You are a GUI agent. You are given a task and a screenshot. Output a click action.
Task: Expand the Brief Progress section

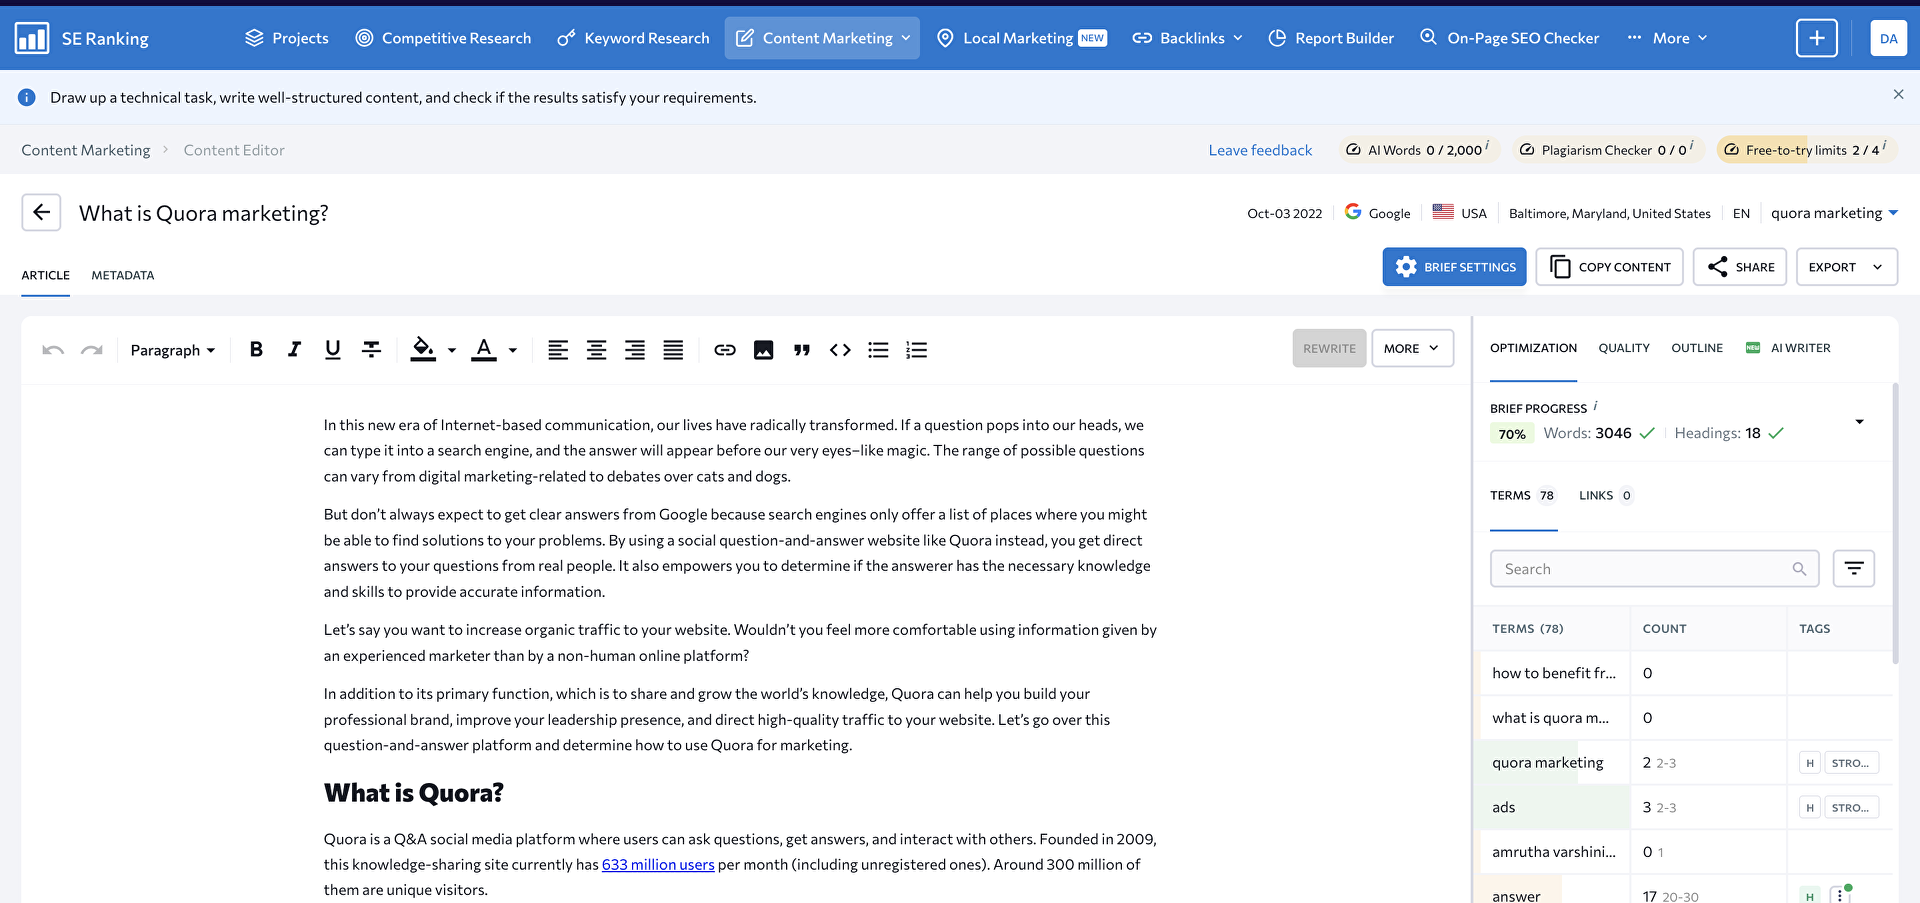(1859, 421)
